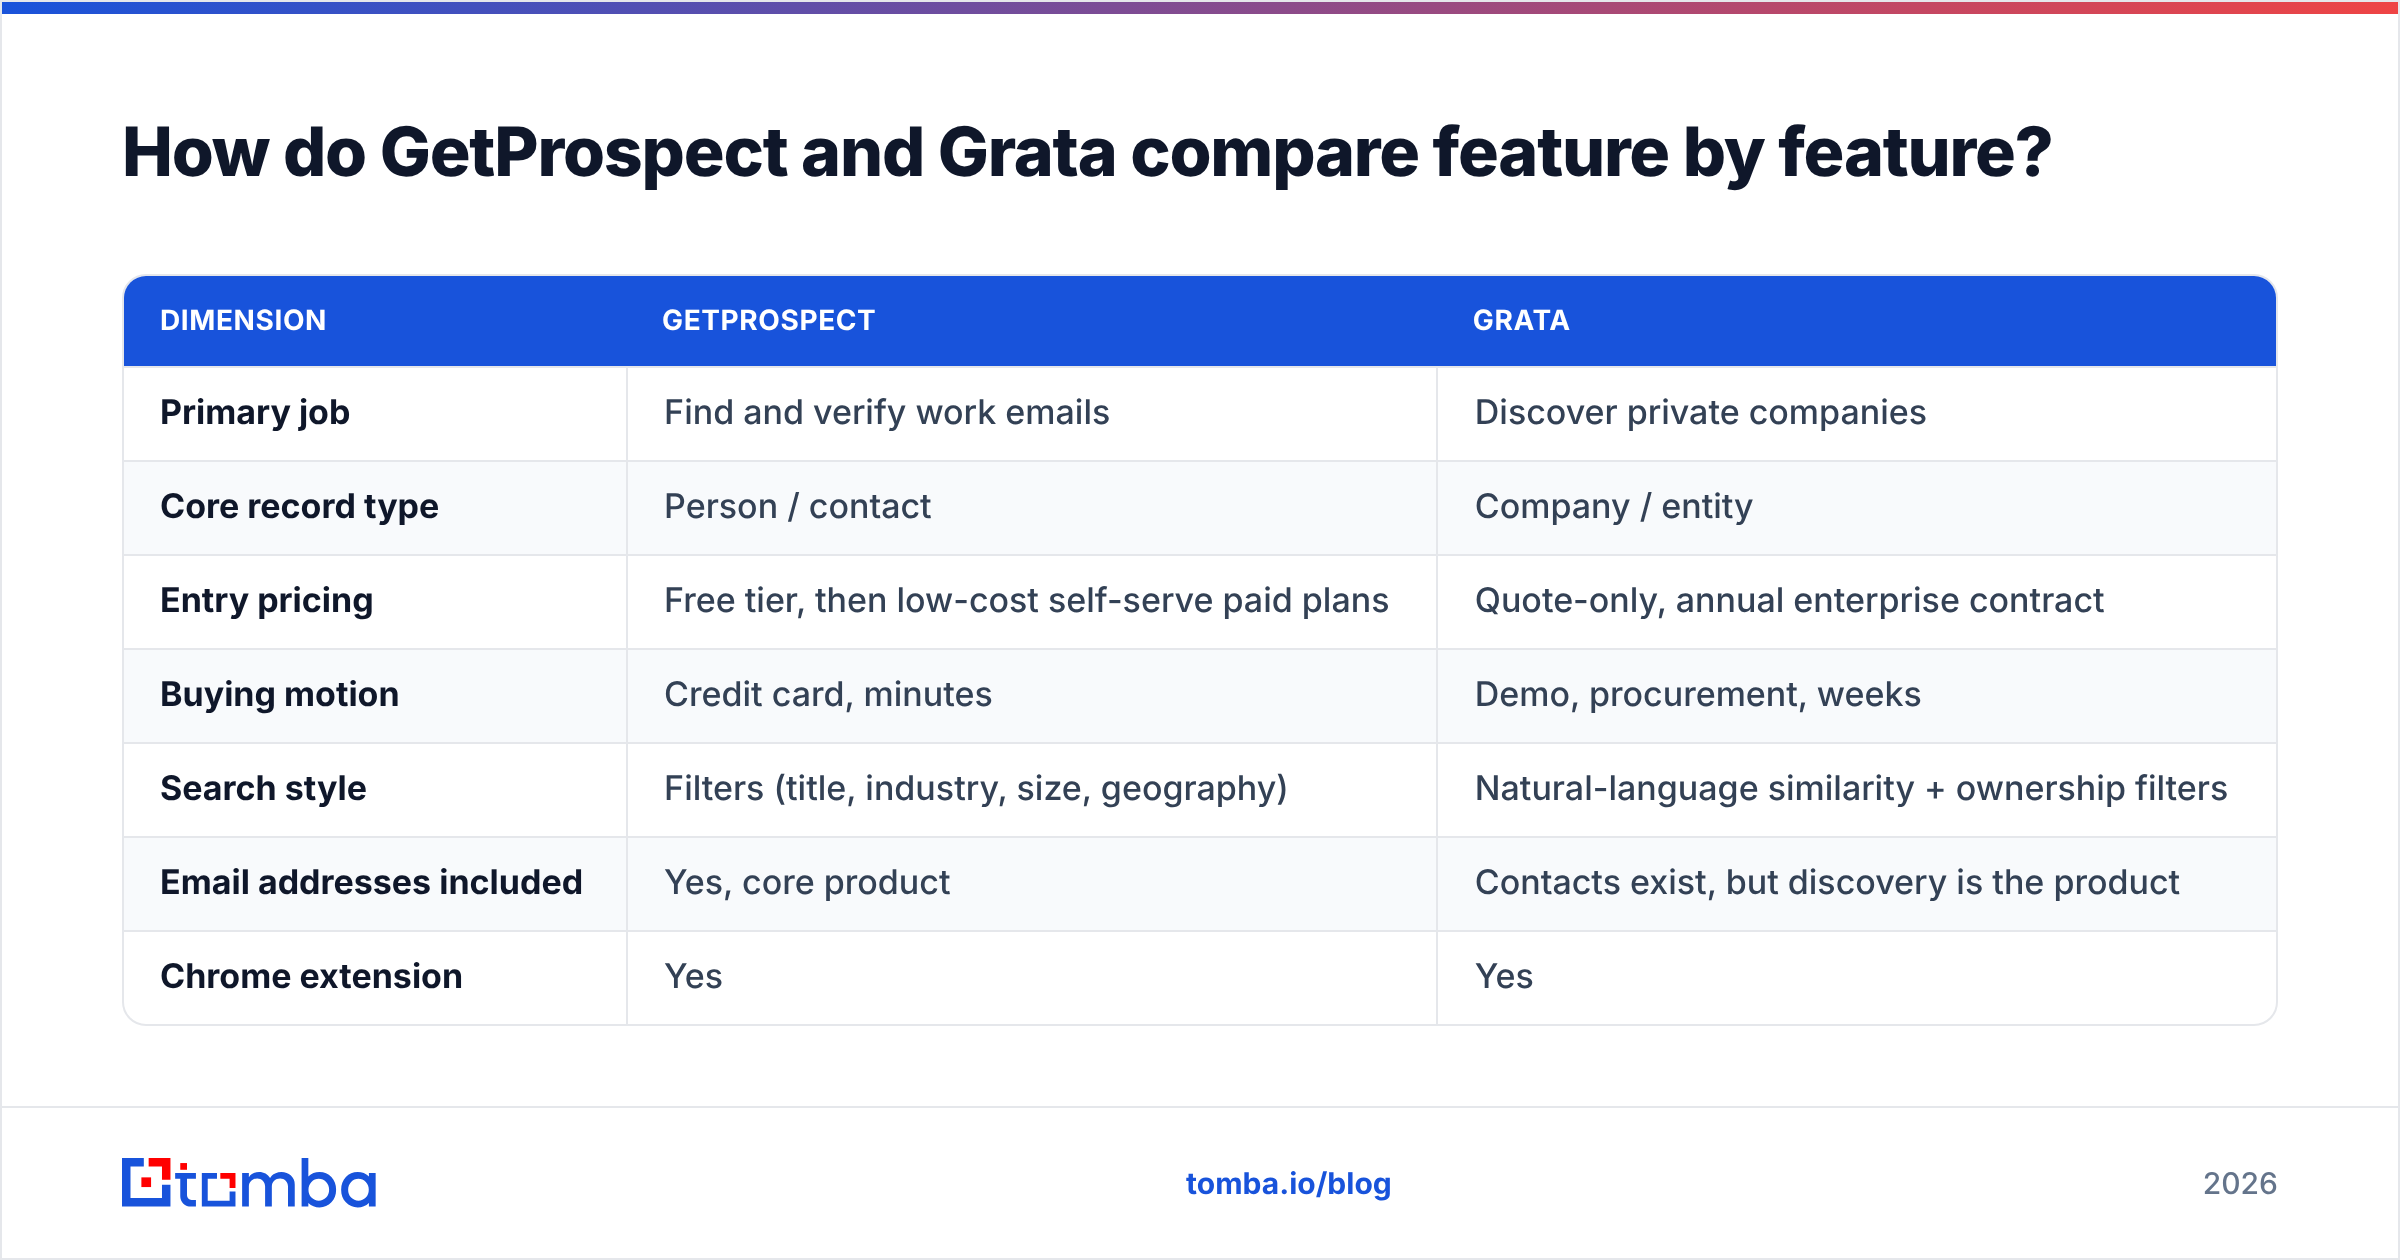
Task: Click 'Filters (title, industry, size, geography)' cell
Action: click(x=976, y=789)
